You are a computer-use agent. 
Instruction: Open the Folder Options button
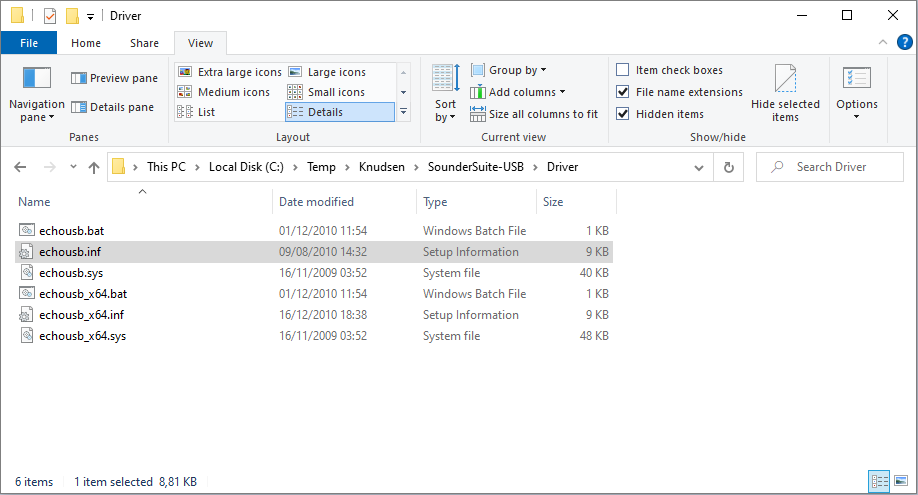pyautogui.click(x=857, y=94)
